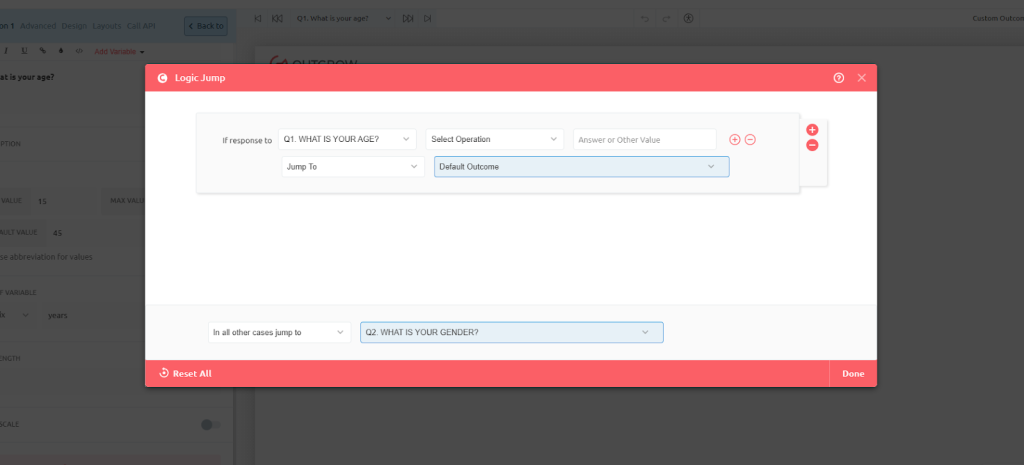Open 'In all other cases jump to' dropdown

tap(279, 332)
